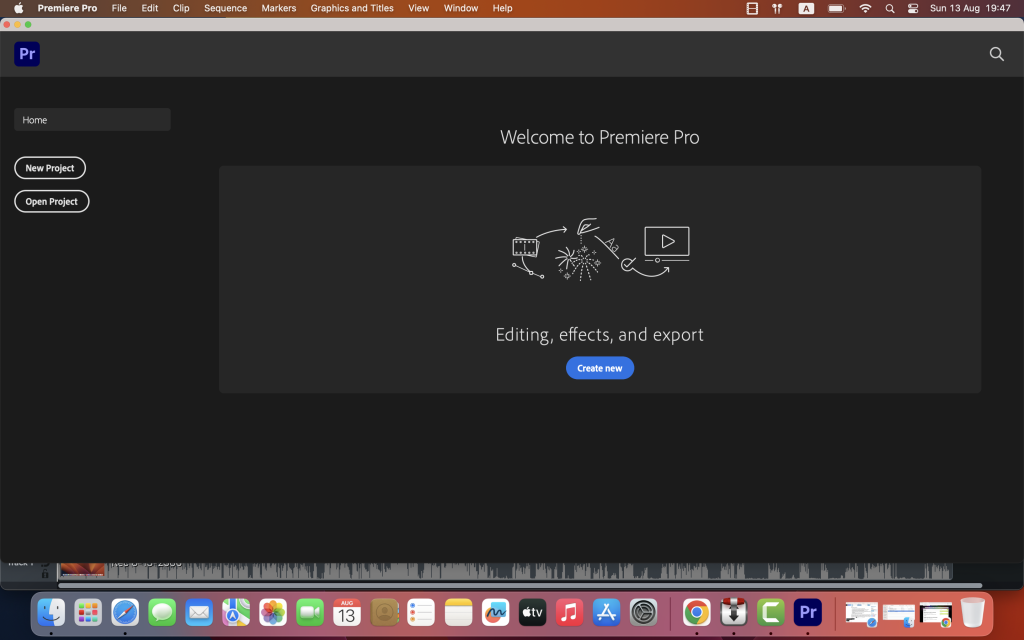This screenshot has height=640, width=1024.
Task: Start a New Project
Action: pyautogui.click(x=50, y=168)
